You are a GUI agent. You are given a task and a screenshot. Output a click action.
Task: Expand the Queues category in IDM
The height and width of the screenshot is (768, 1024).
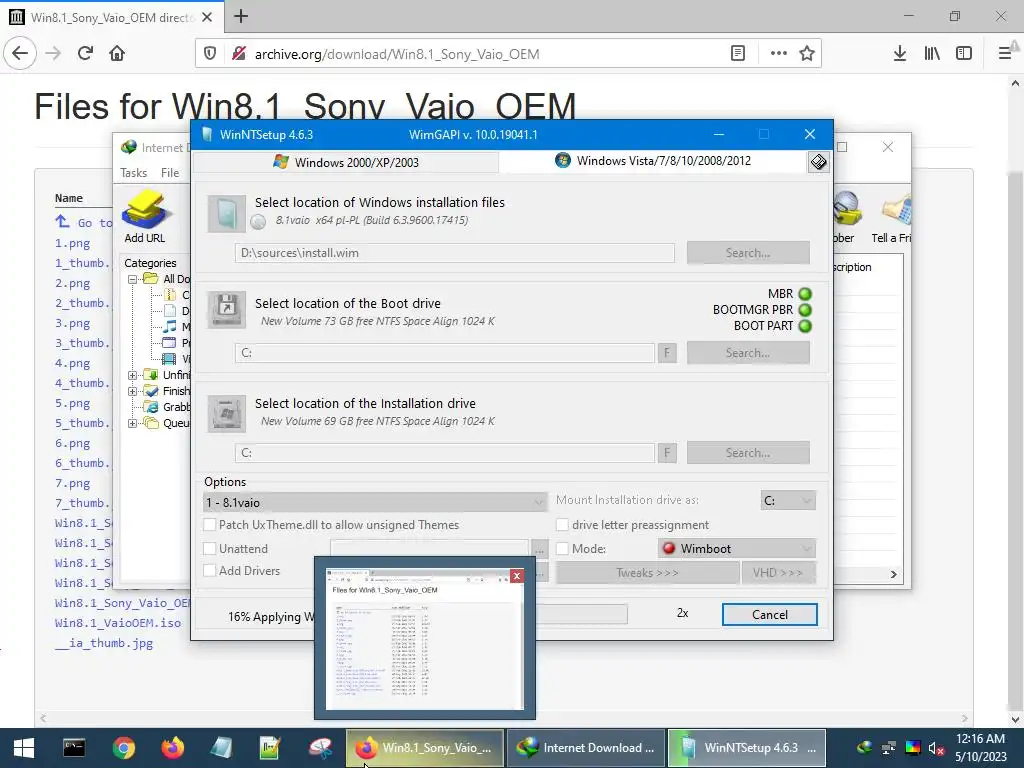point(133,423)
